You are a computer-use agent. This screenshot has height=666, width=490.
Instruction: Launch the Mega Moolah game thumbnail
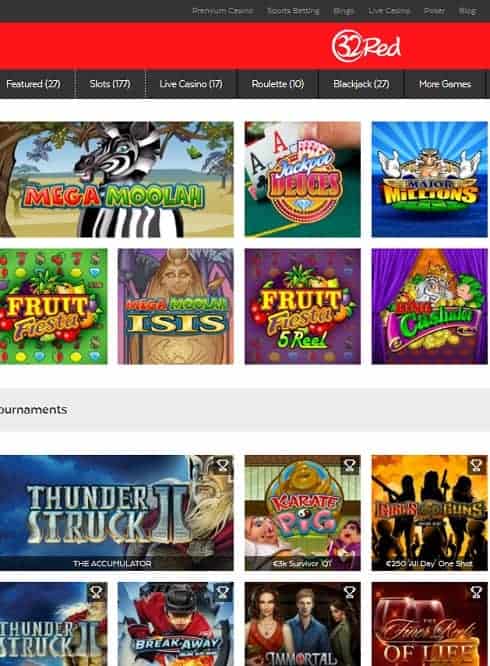pyautogui.click(x=116, y=179)
